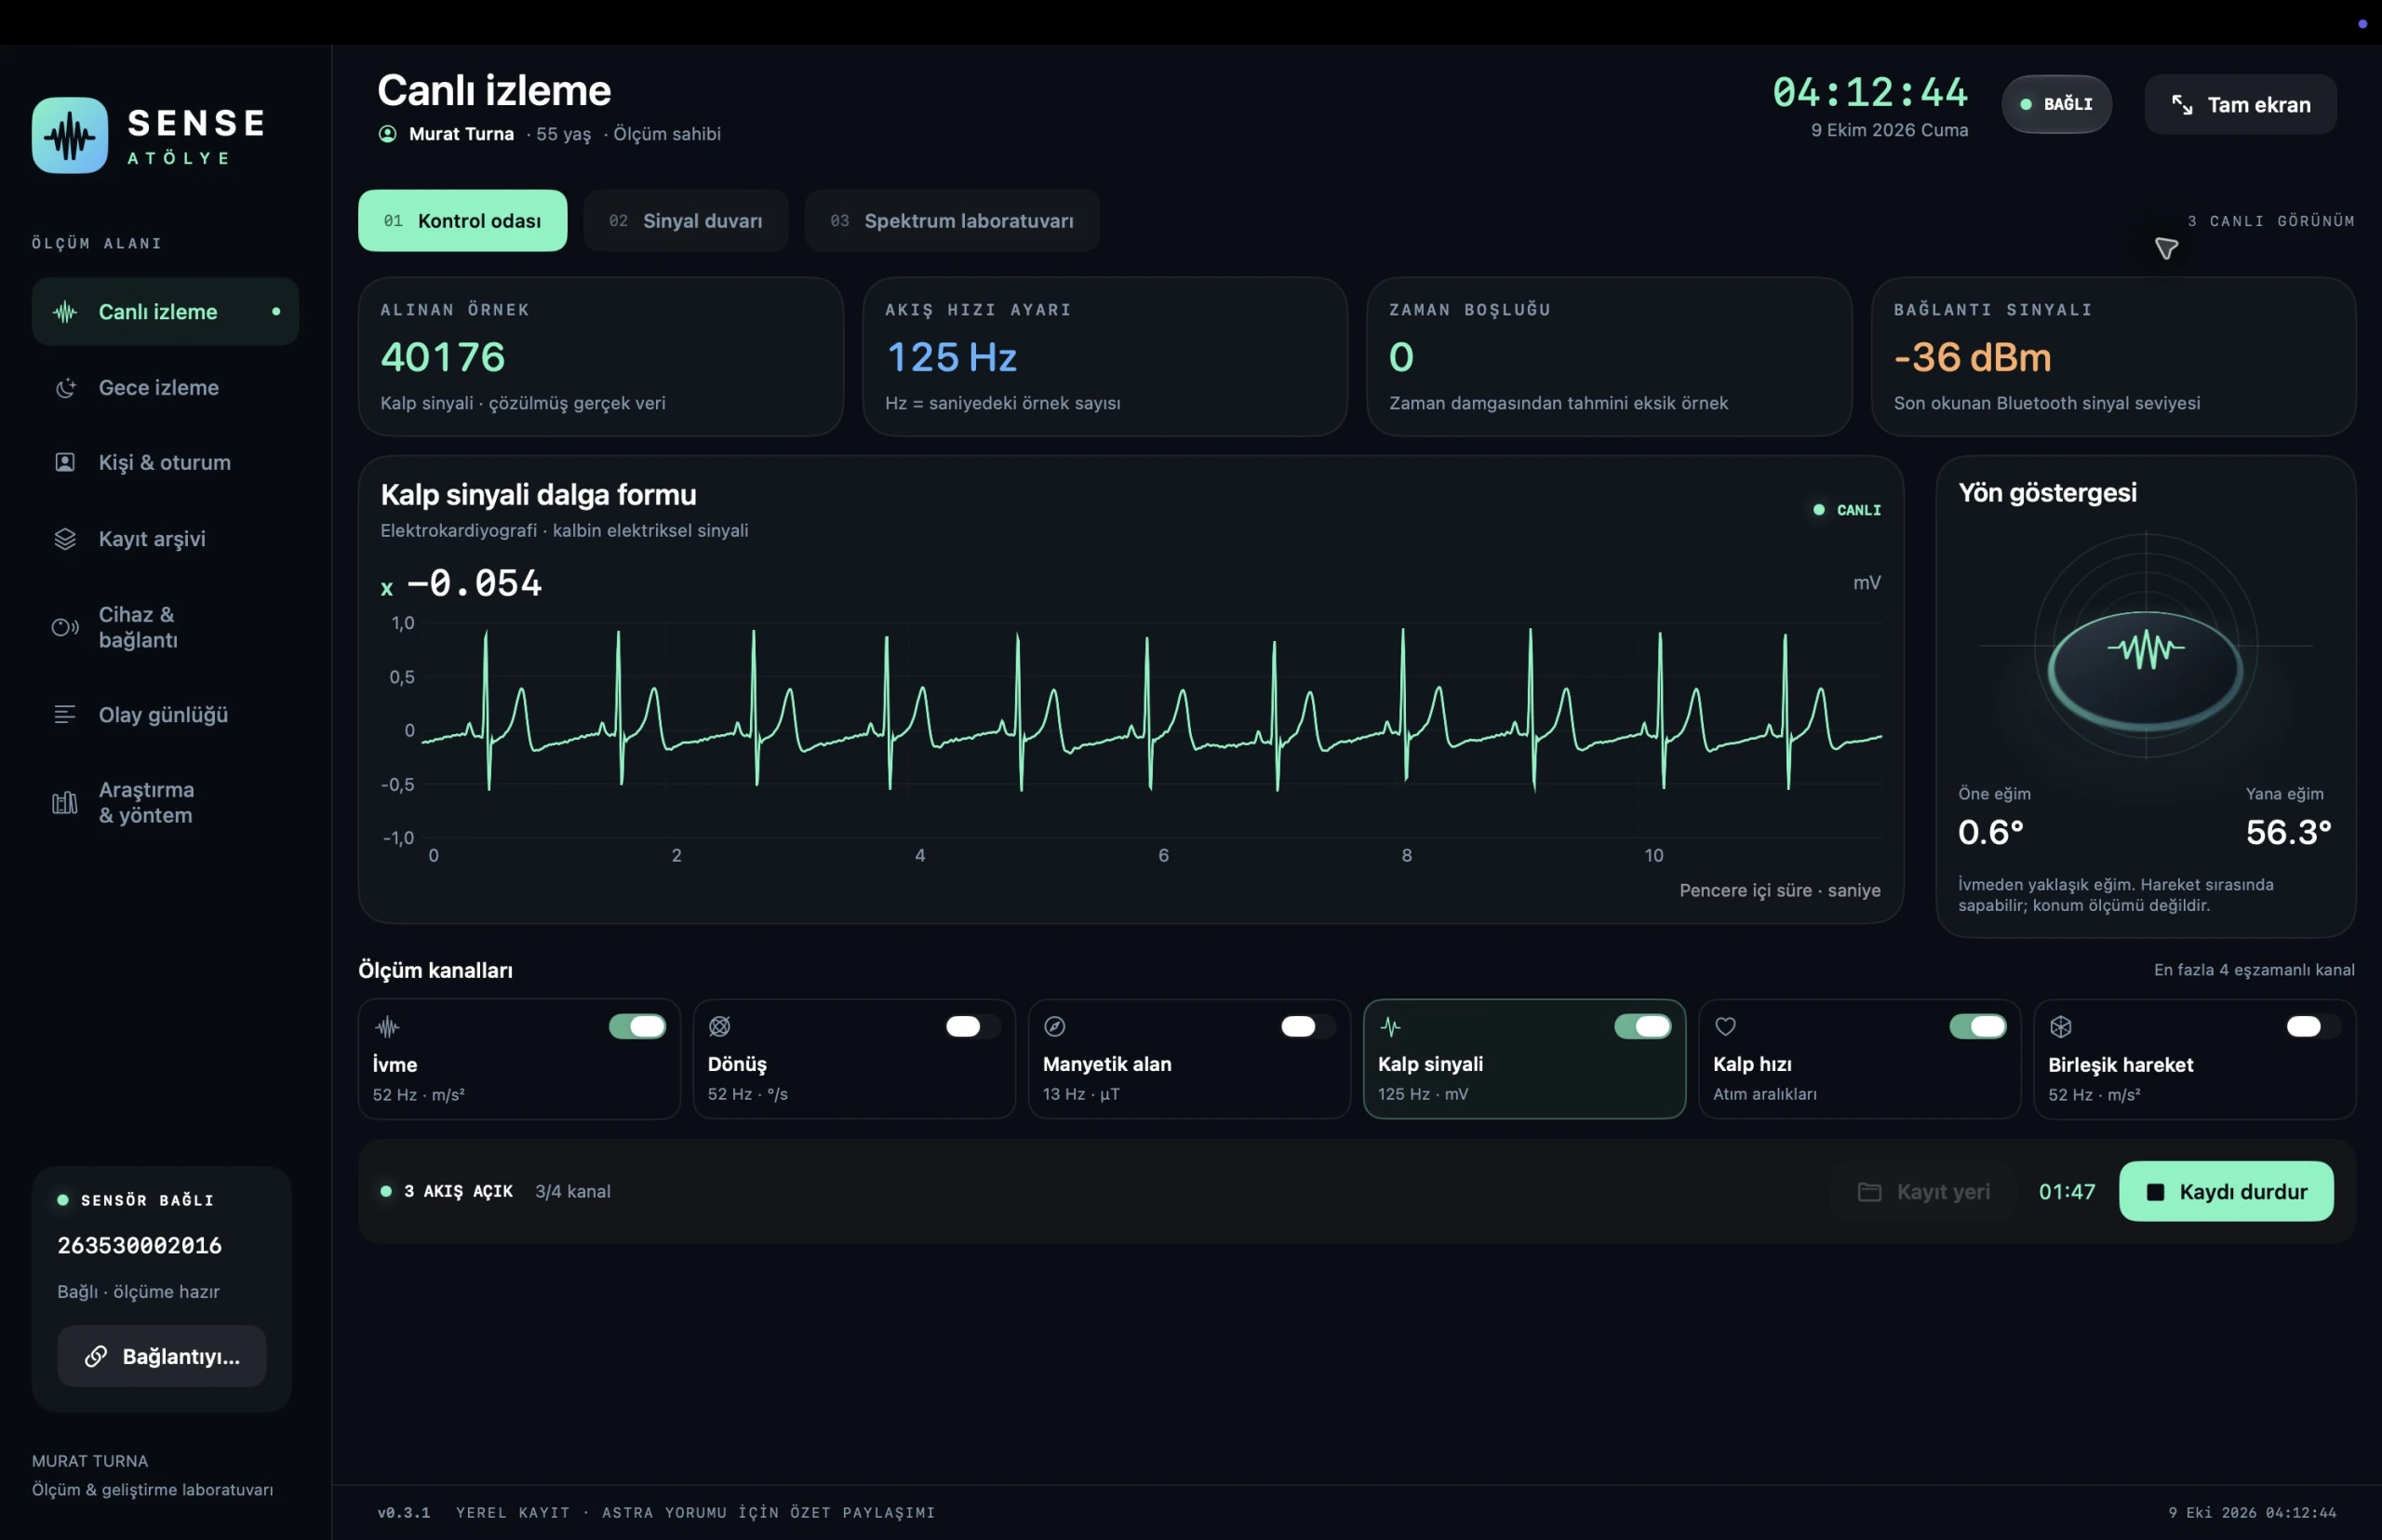
Task: Click the user avatar icon beside Murat Turna
Action: (x=388, y=134)
